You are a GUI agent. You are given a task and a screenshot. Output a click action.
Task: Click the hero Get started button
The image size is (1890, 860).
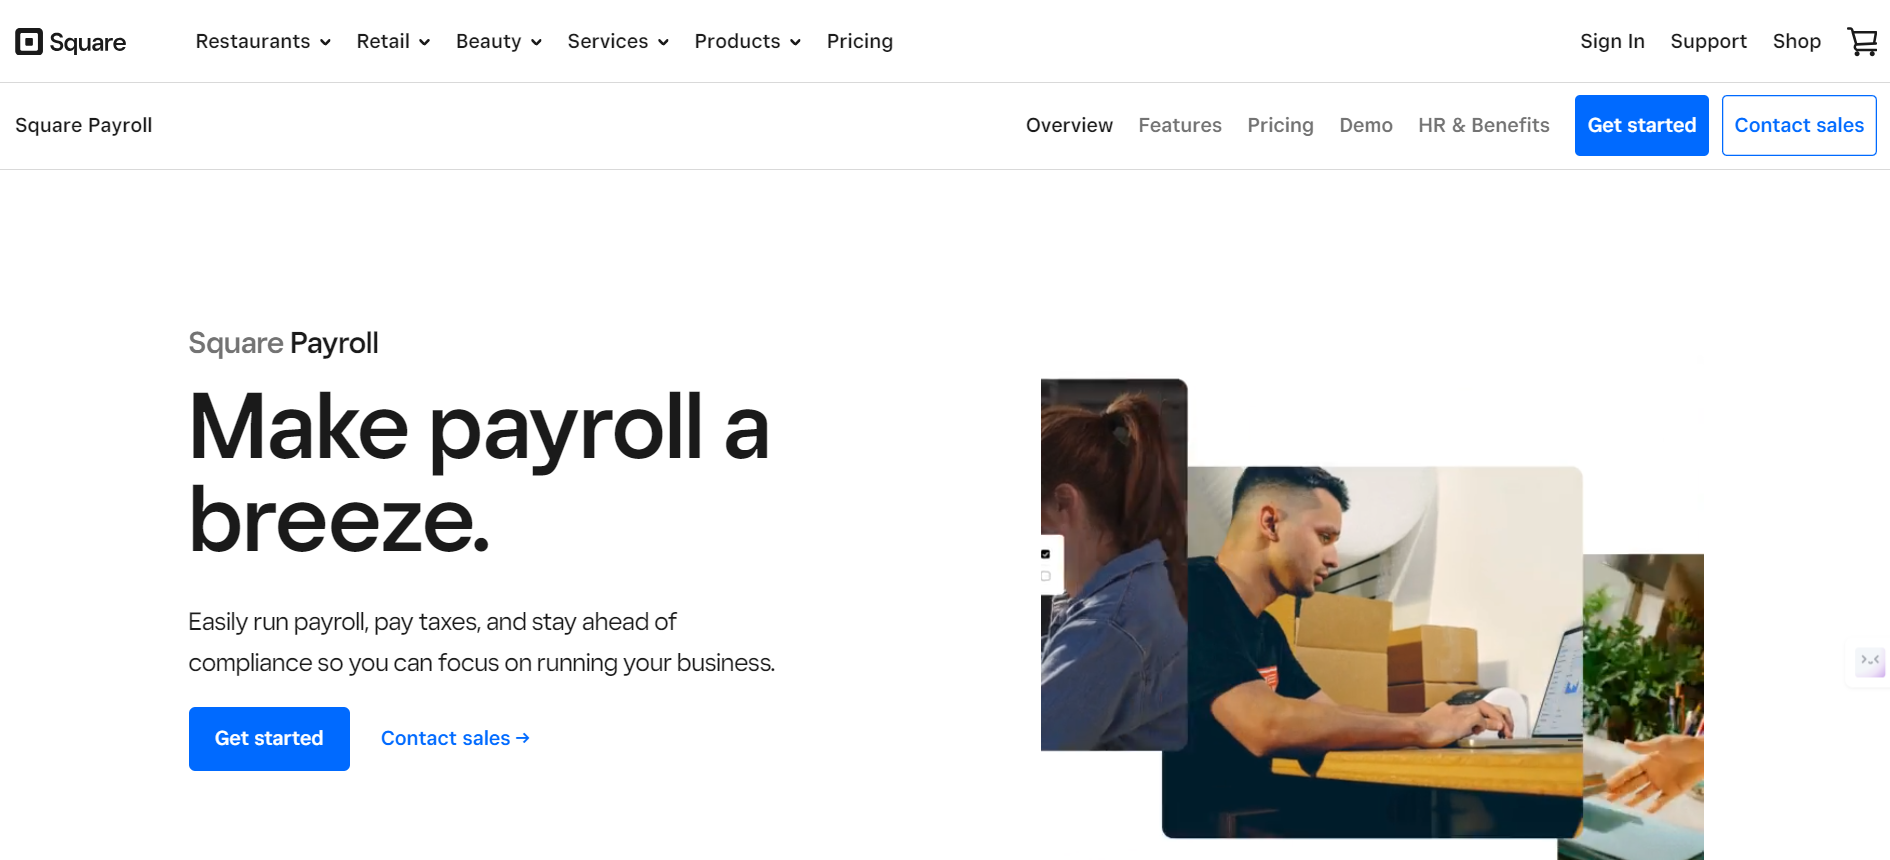pos(269,739)
